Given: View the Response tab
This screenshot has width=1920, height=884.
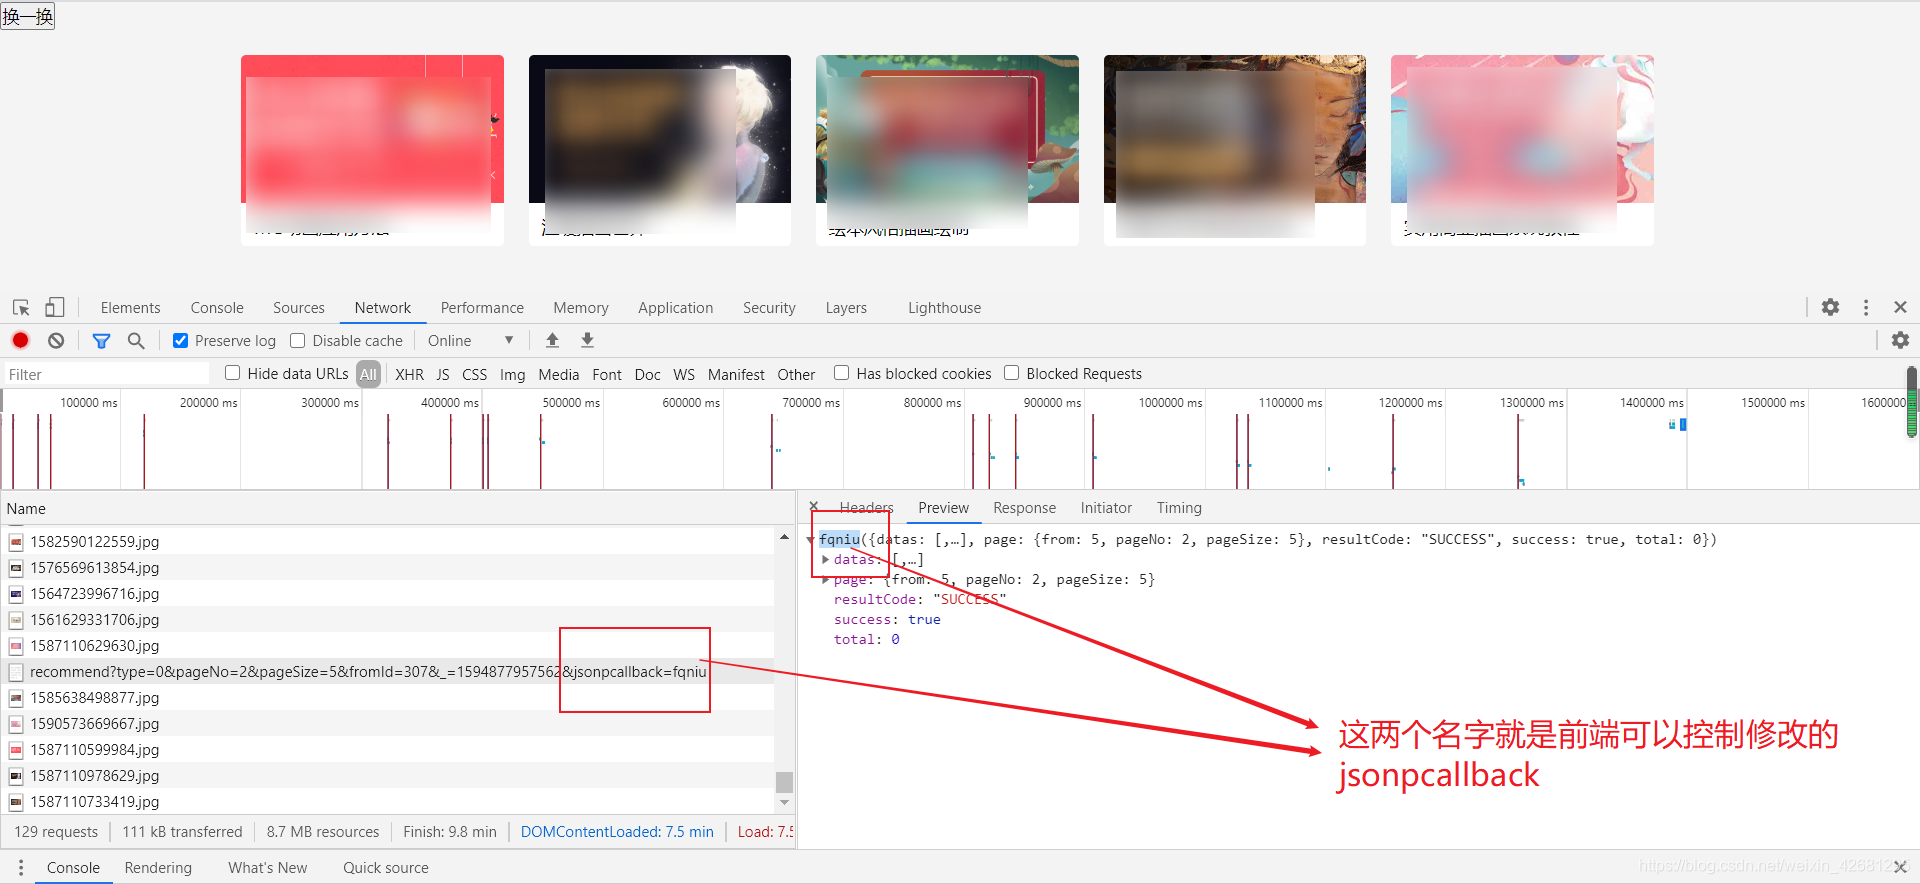Looking at the screenshot, I should (x=1024, y=508).
